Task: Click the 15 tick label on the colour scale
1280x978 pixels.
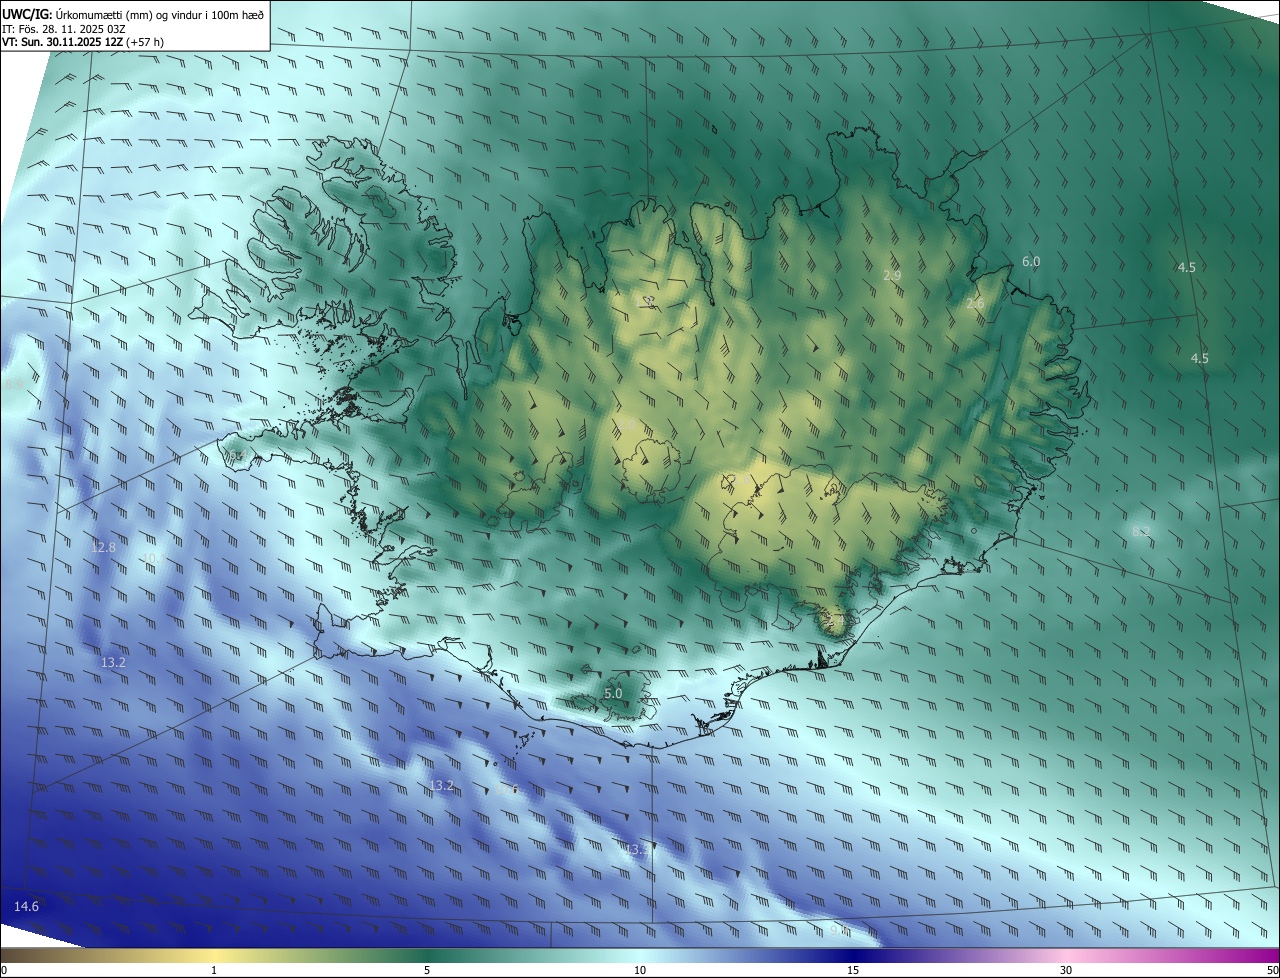Action: pos(853,970)
